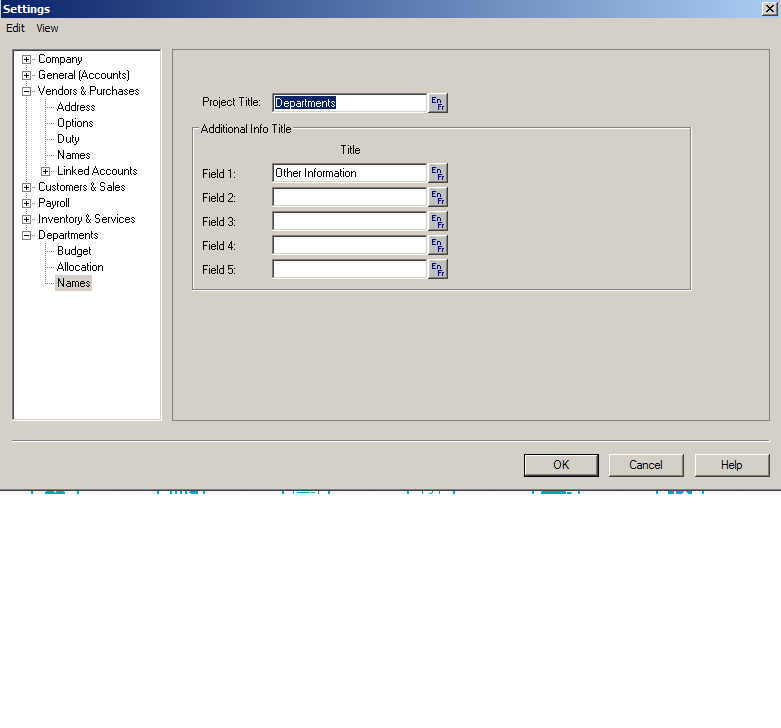The image size is (781, 728).
Task: Open language button for Field 3
Action: click(438, 221)
